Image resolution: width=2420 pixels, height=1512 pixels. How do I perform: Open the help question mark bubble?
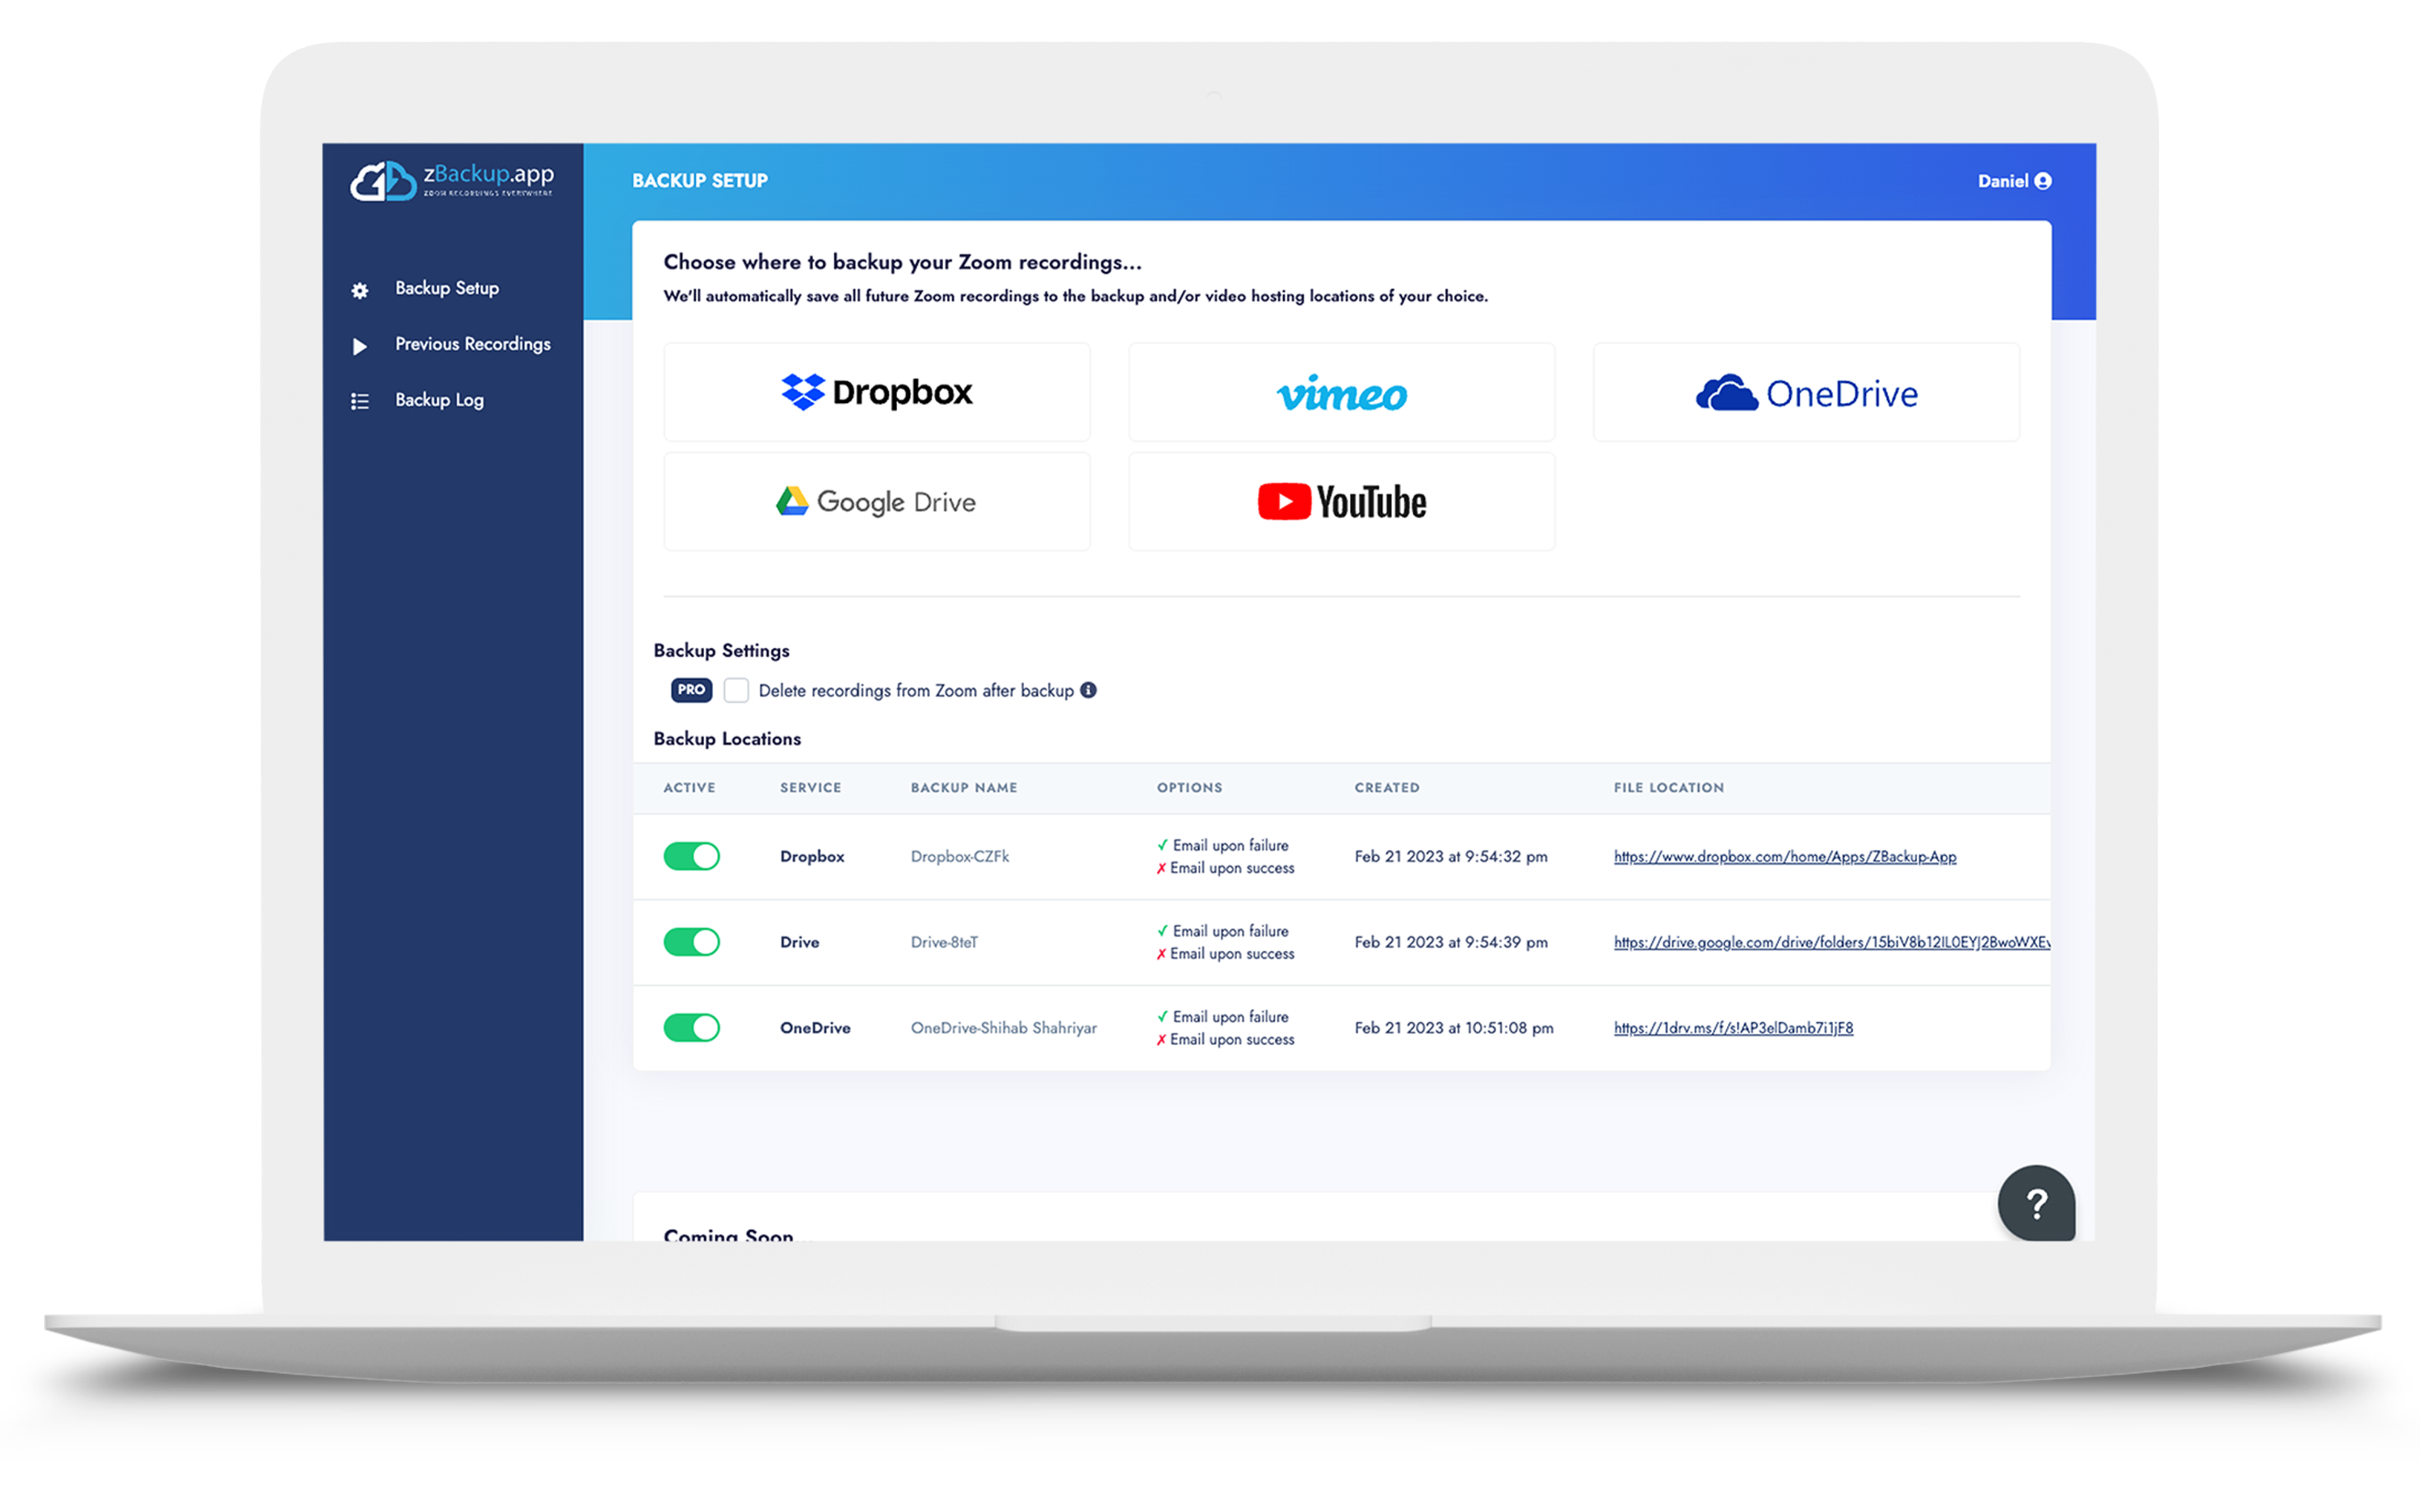click(2036, 1203)
